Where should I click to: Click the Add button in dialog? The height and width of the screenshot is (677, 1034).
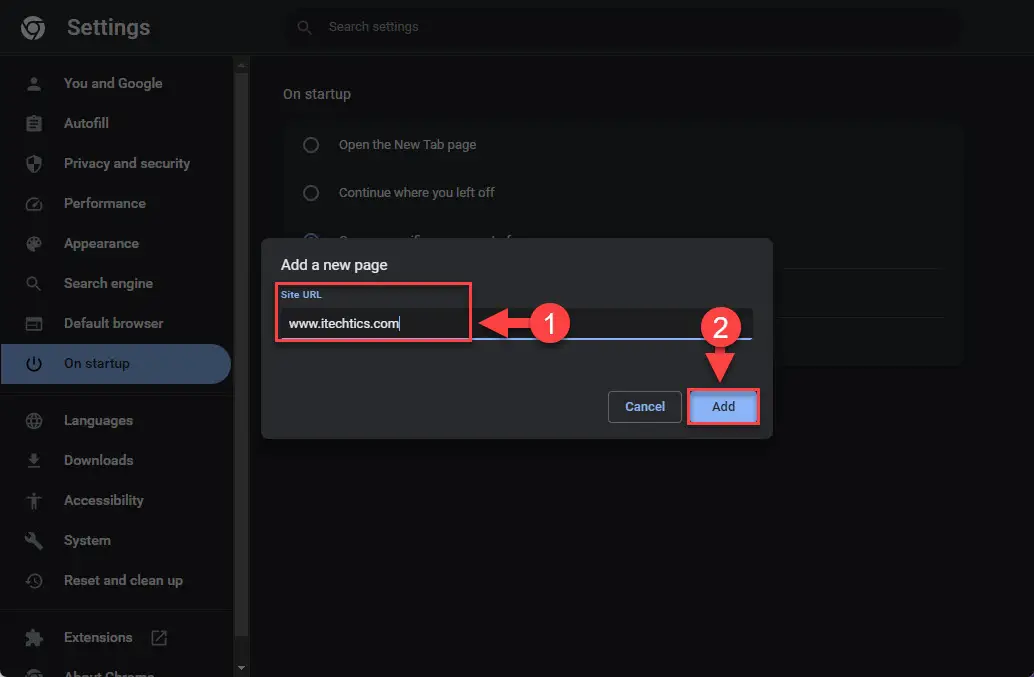[723, 407]
